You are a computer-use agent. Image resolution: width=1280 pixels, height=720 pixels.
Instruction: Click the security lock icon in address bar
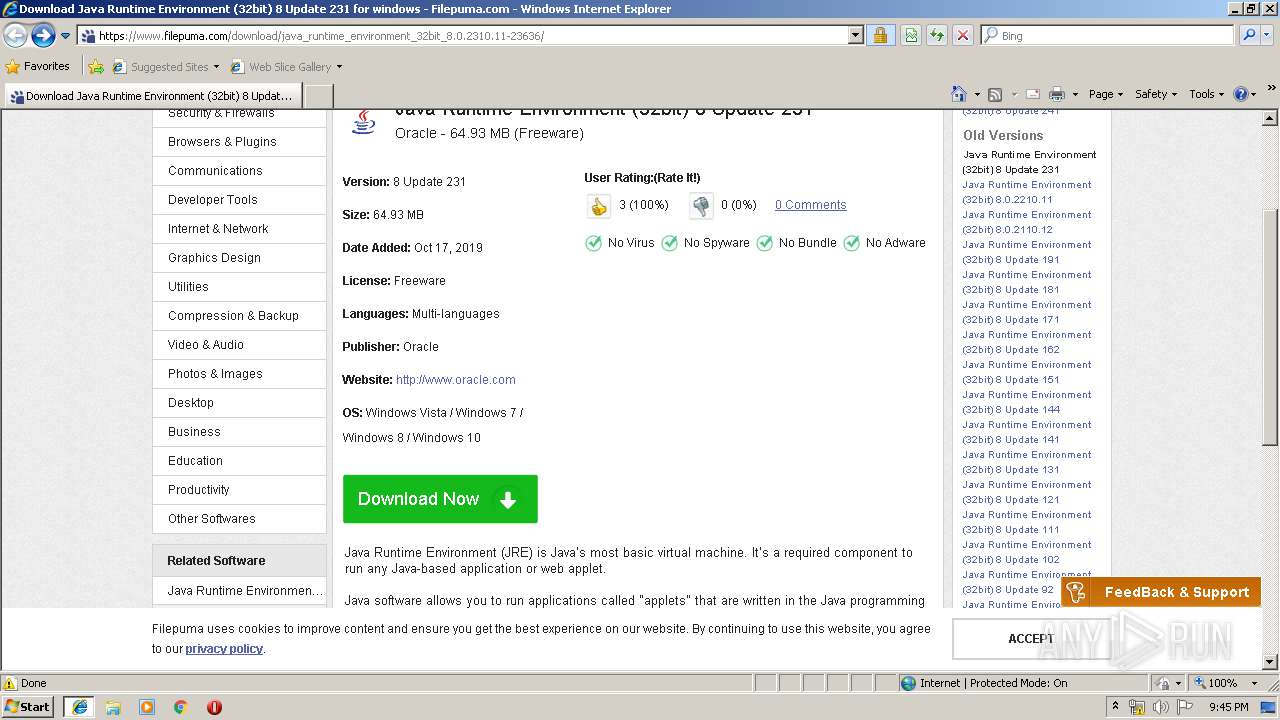click(880, 36)
